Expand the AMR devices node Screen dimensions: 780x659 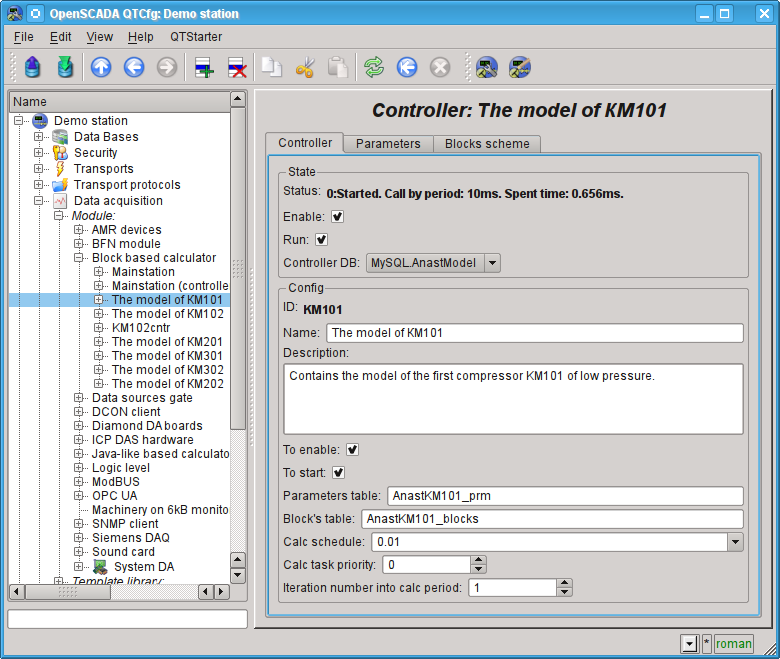(78, 230)
